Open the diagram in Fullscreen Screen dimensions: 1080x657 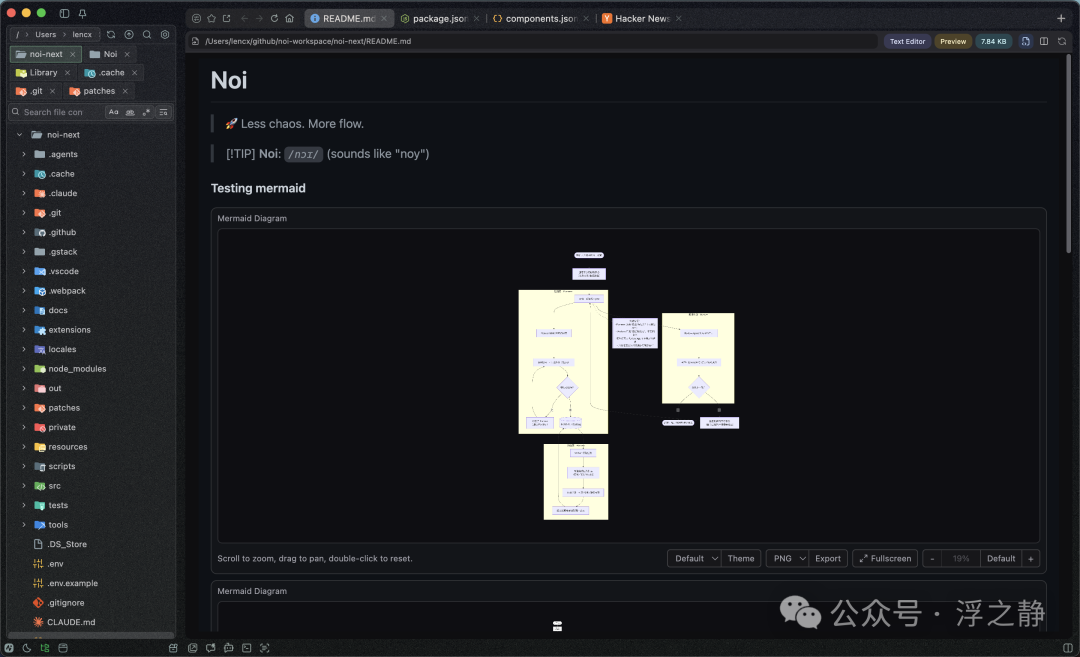tap(885, 559)
